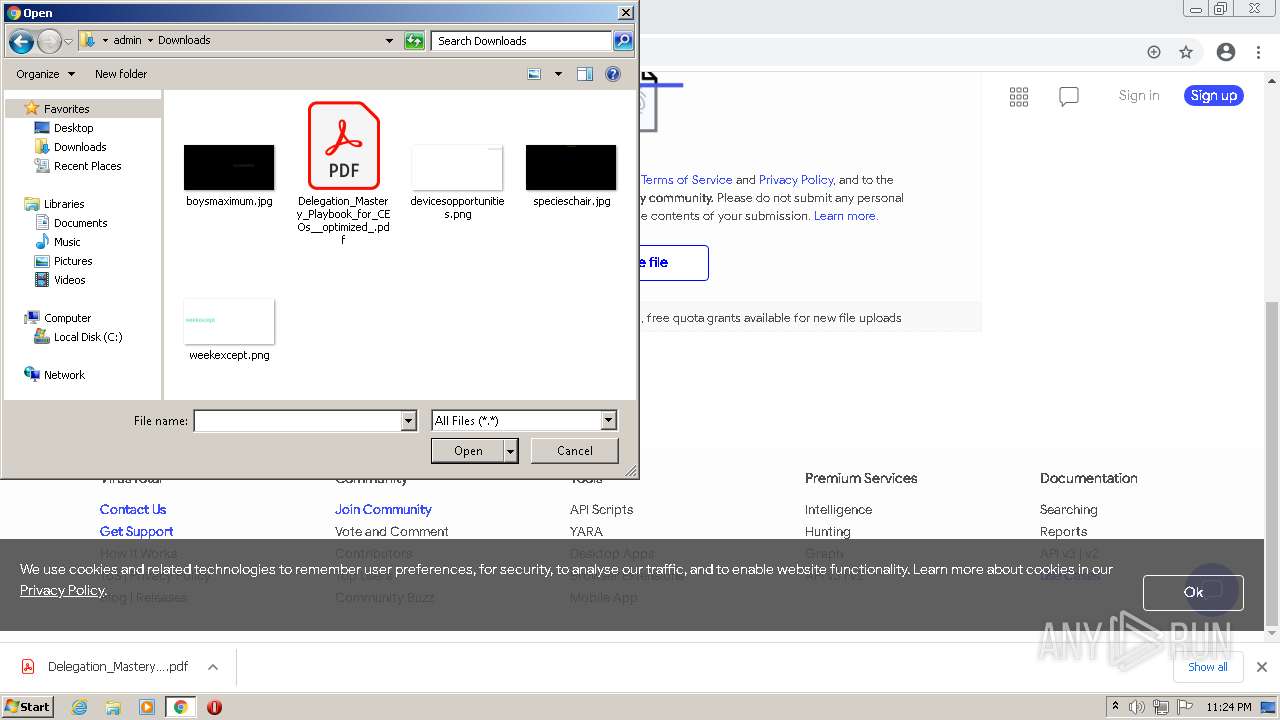Open the Chrome three-dot menu
This screenshot has height=720, width=1280.
click(x=1260, y=52)
